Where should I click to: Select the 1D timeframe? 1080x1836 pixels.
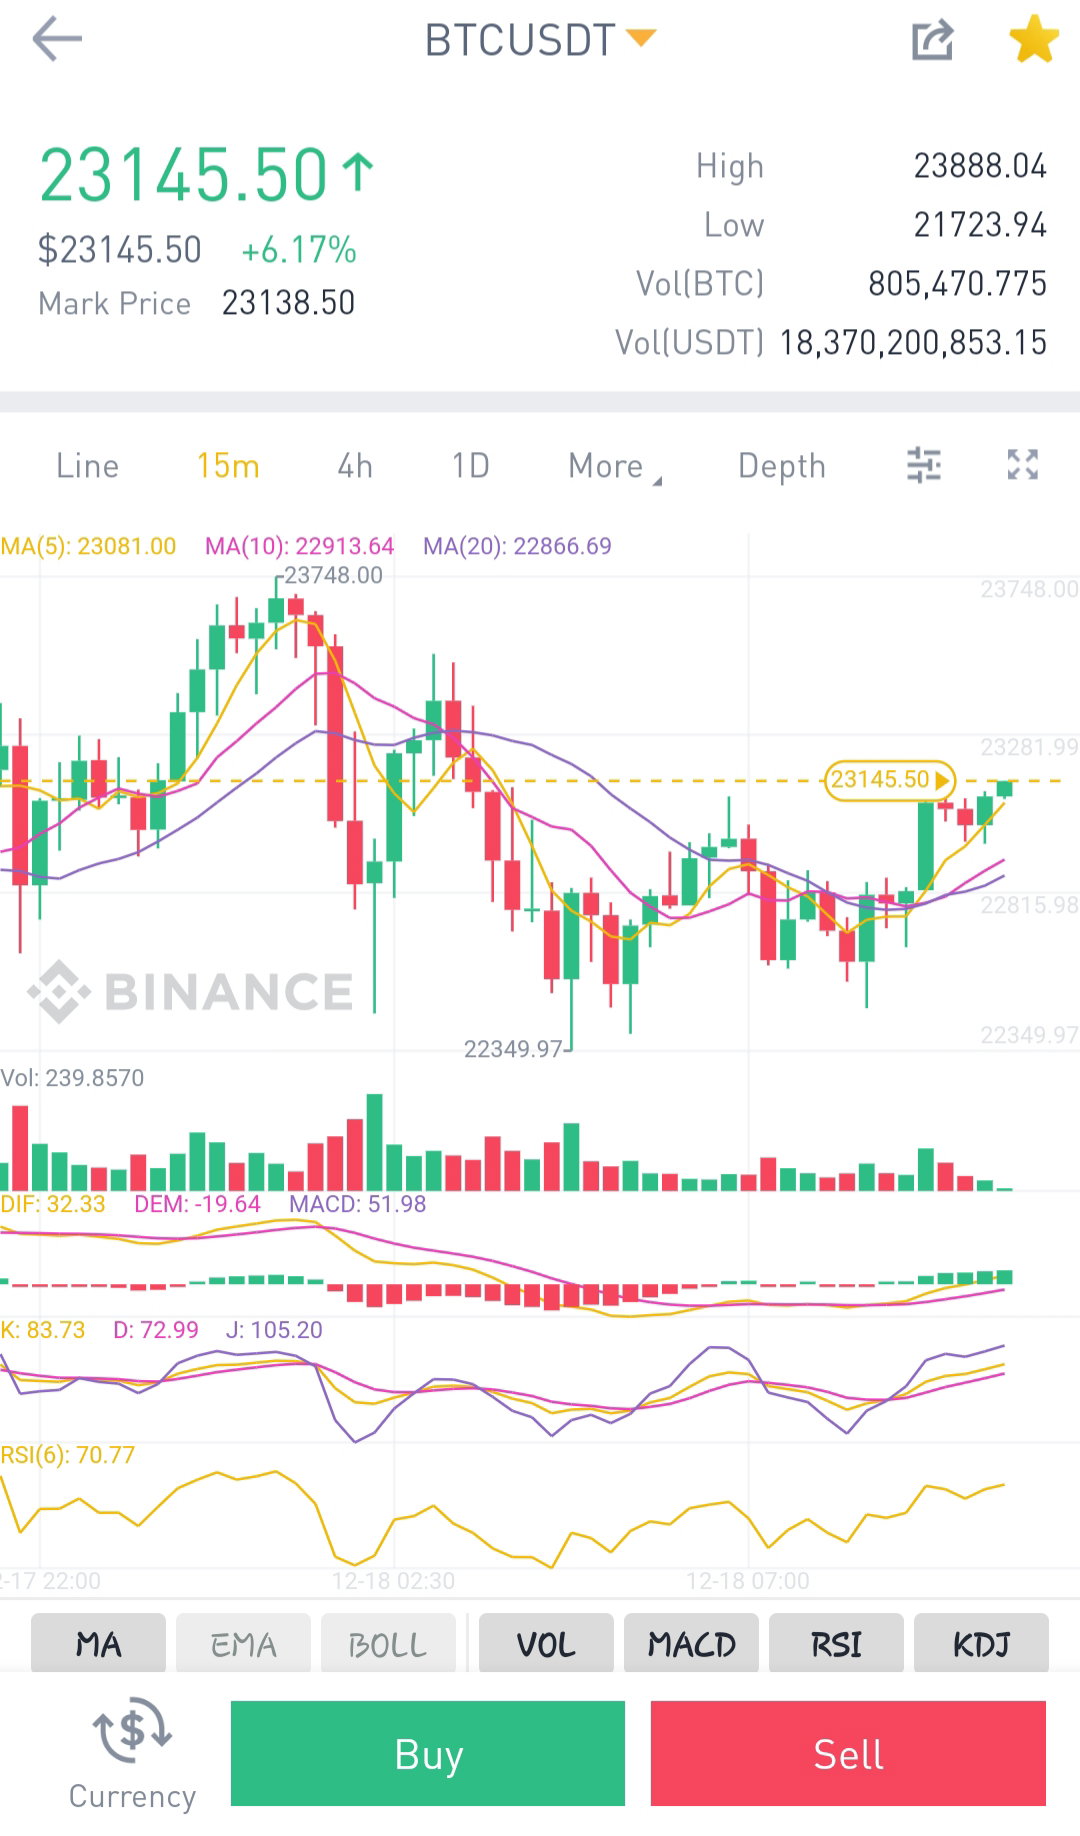coord(470,466)
